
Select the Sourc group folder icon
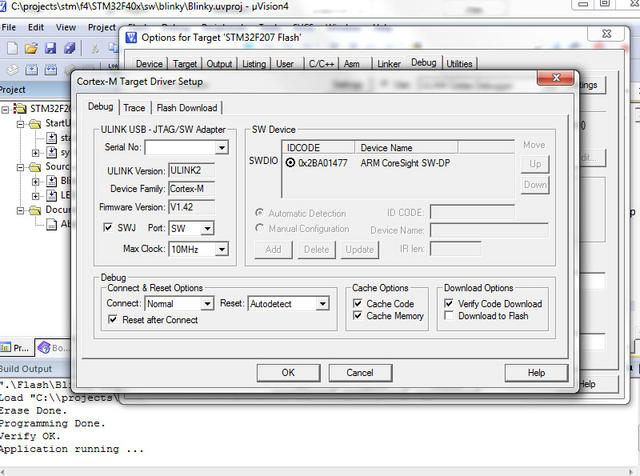[x=34, y=167]
